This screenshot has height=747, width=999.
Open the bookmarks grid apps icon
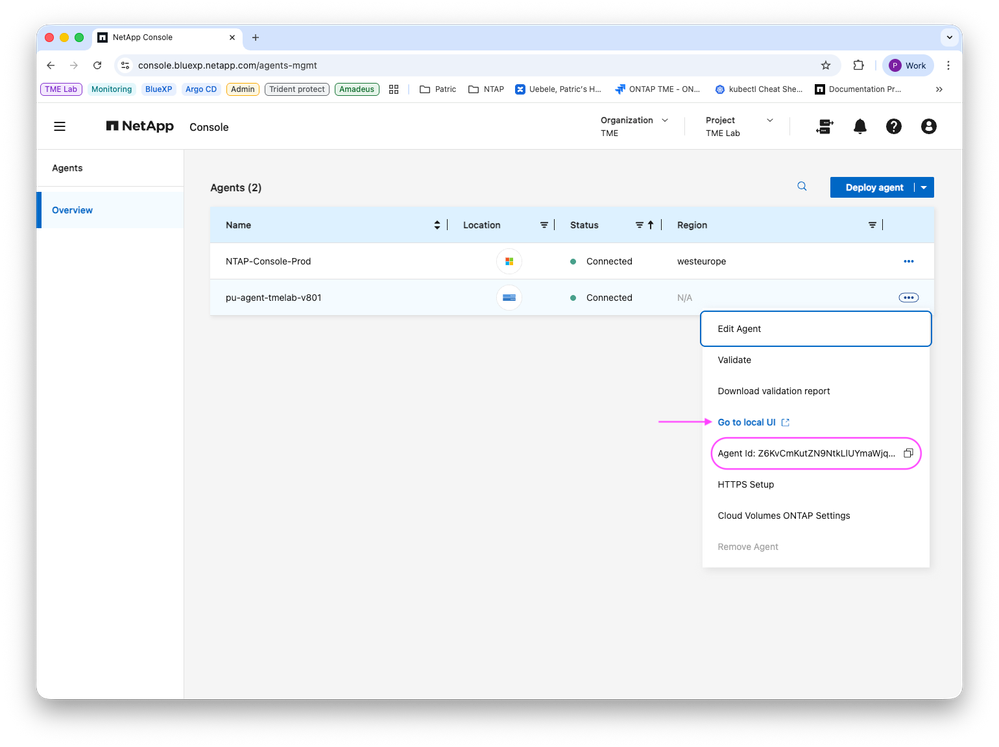coord(394,89)
